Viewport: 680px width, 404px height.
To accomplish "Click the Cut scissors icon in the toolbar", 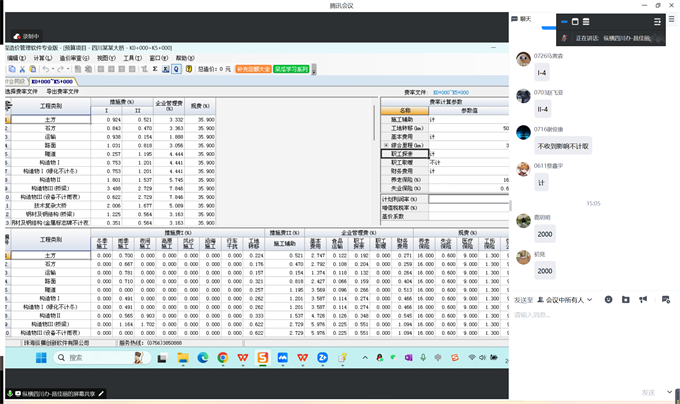I will 22,69.
